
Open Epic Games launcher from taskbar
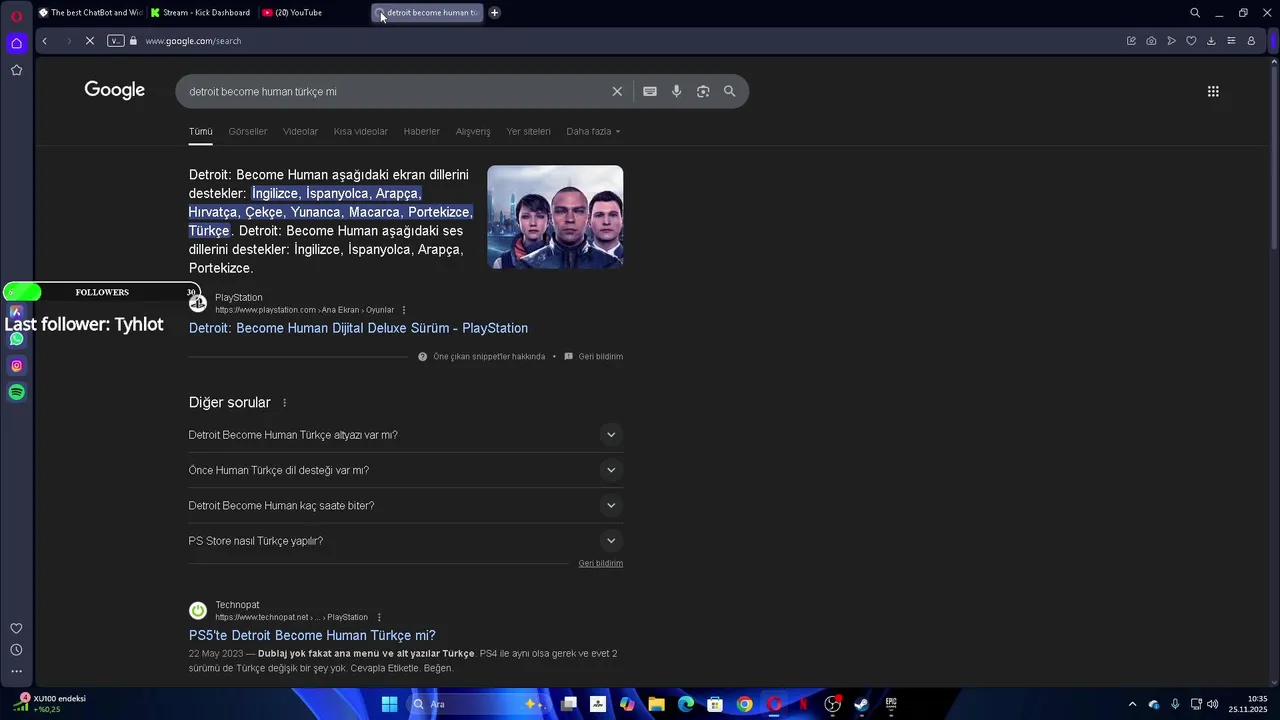890,704
